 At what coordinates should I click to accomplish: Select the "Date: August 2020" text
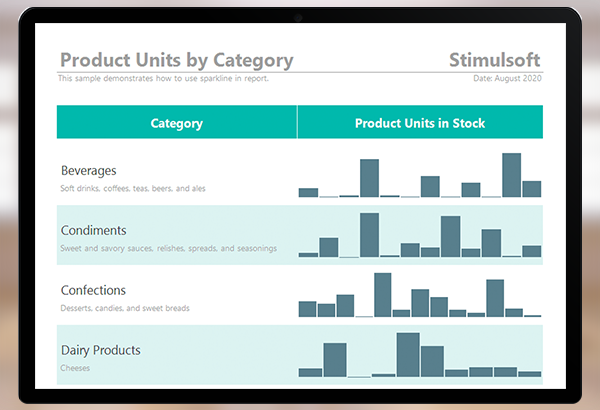point(508,78)
